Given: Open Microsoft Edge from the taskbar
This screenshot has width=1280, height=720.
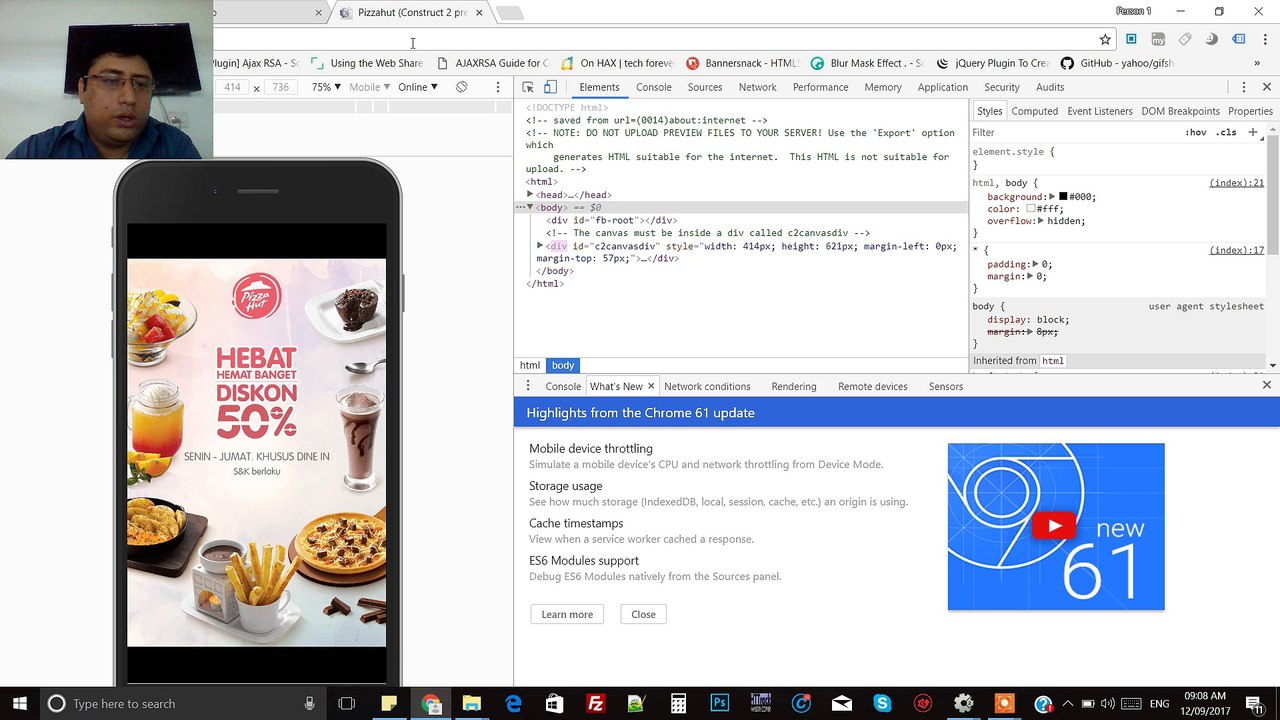Looking at the screenshot, I should point(513,704).
